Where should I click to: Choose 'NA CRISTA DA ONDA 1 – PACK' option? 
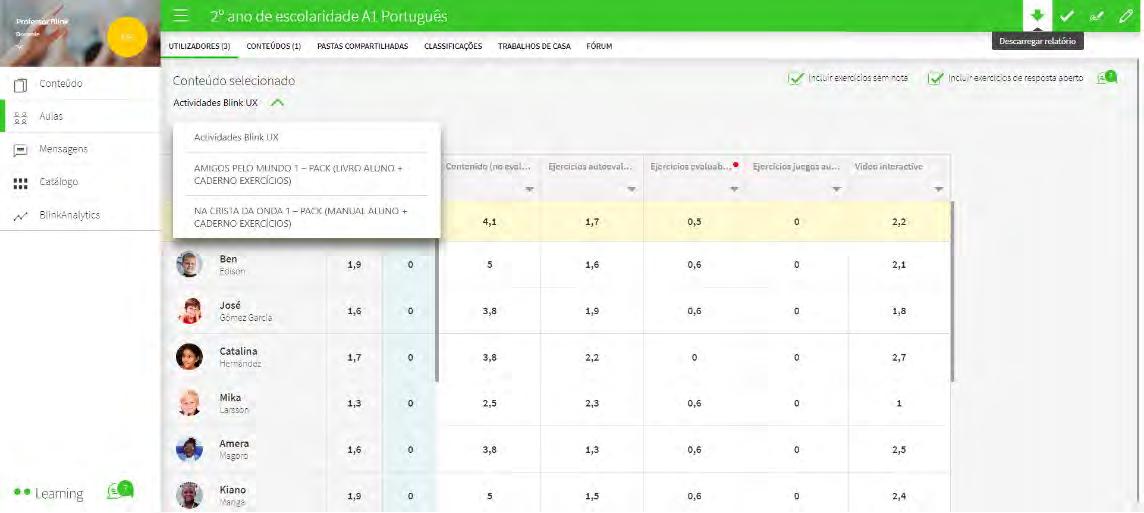tap(306, 217)
